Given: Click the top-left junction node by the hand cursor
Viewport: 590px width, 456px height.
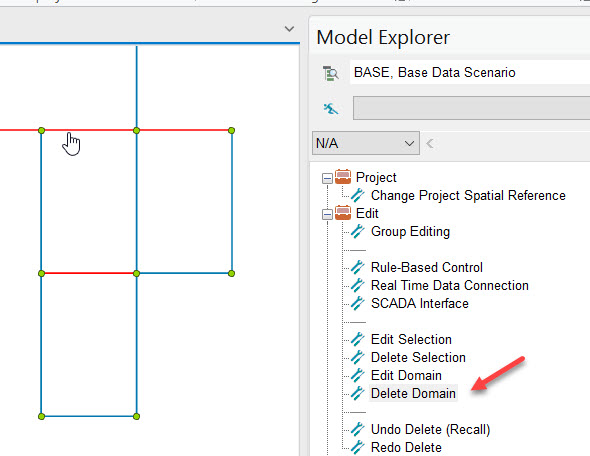Looking at the screenshot, I should click(x=41, y=130).
